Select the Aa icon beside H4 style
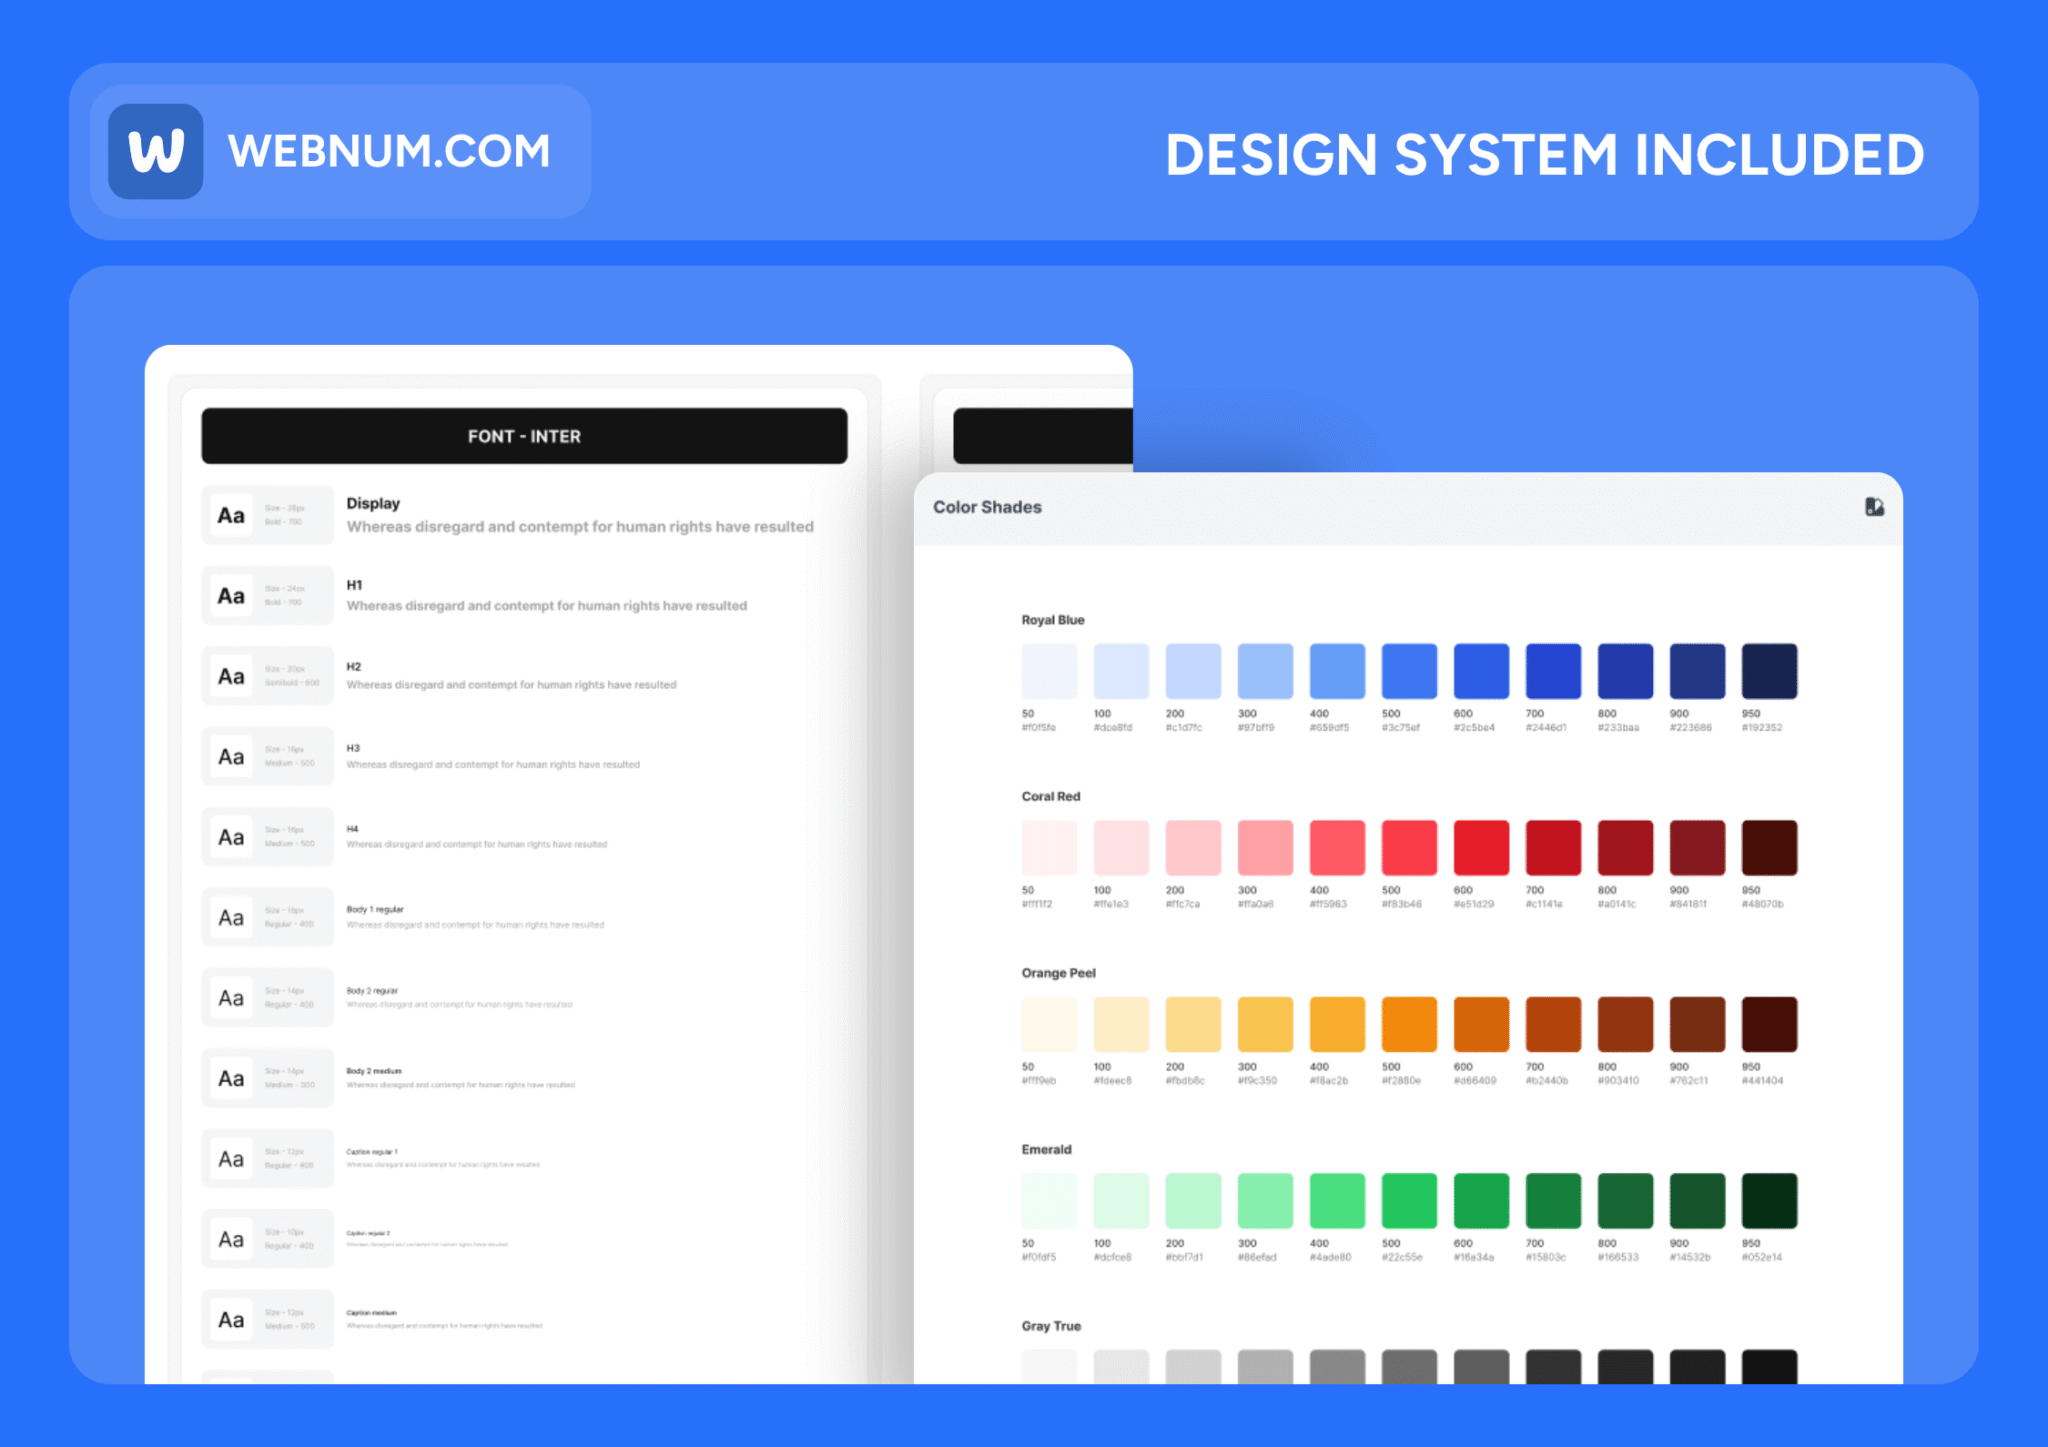2048x1447 pixels. (x=230, y=837)
